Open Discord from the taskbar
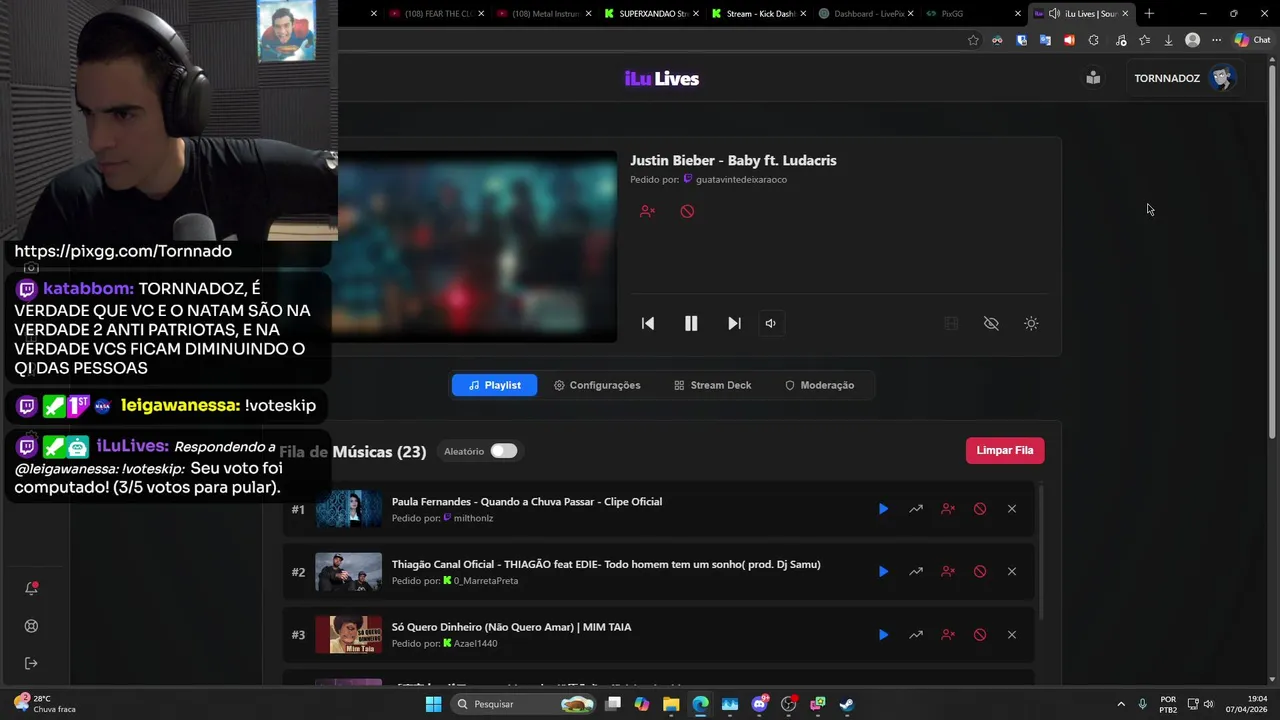 pos(759,704)
